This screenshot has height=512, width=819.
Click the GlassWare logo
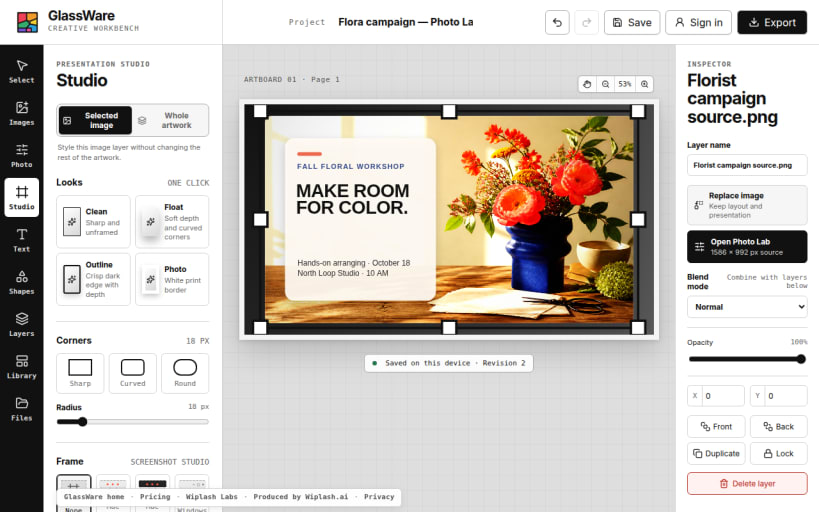click(27, 22)
